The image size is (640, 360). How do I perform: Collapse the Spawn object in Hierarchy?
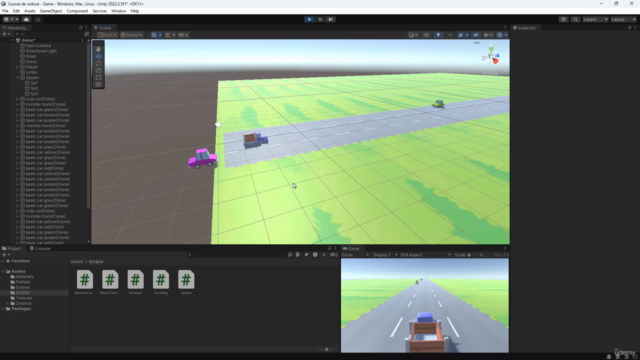click(x=18, y=78)
